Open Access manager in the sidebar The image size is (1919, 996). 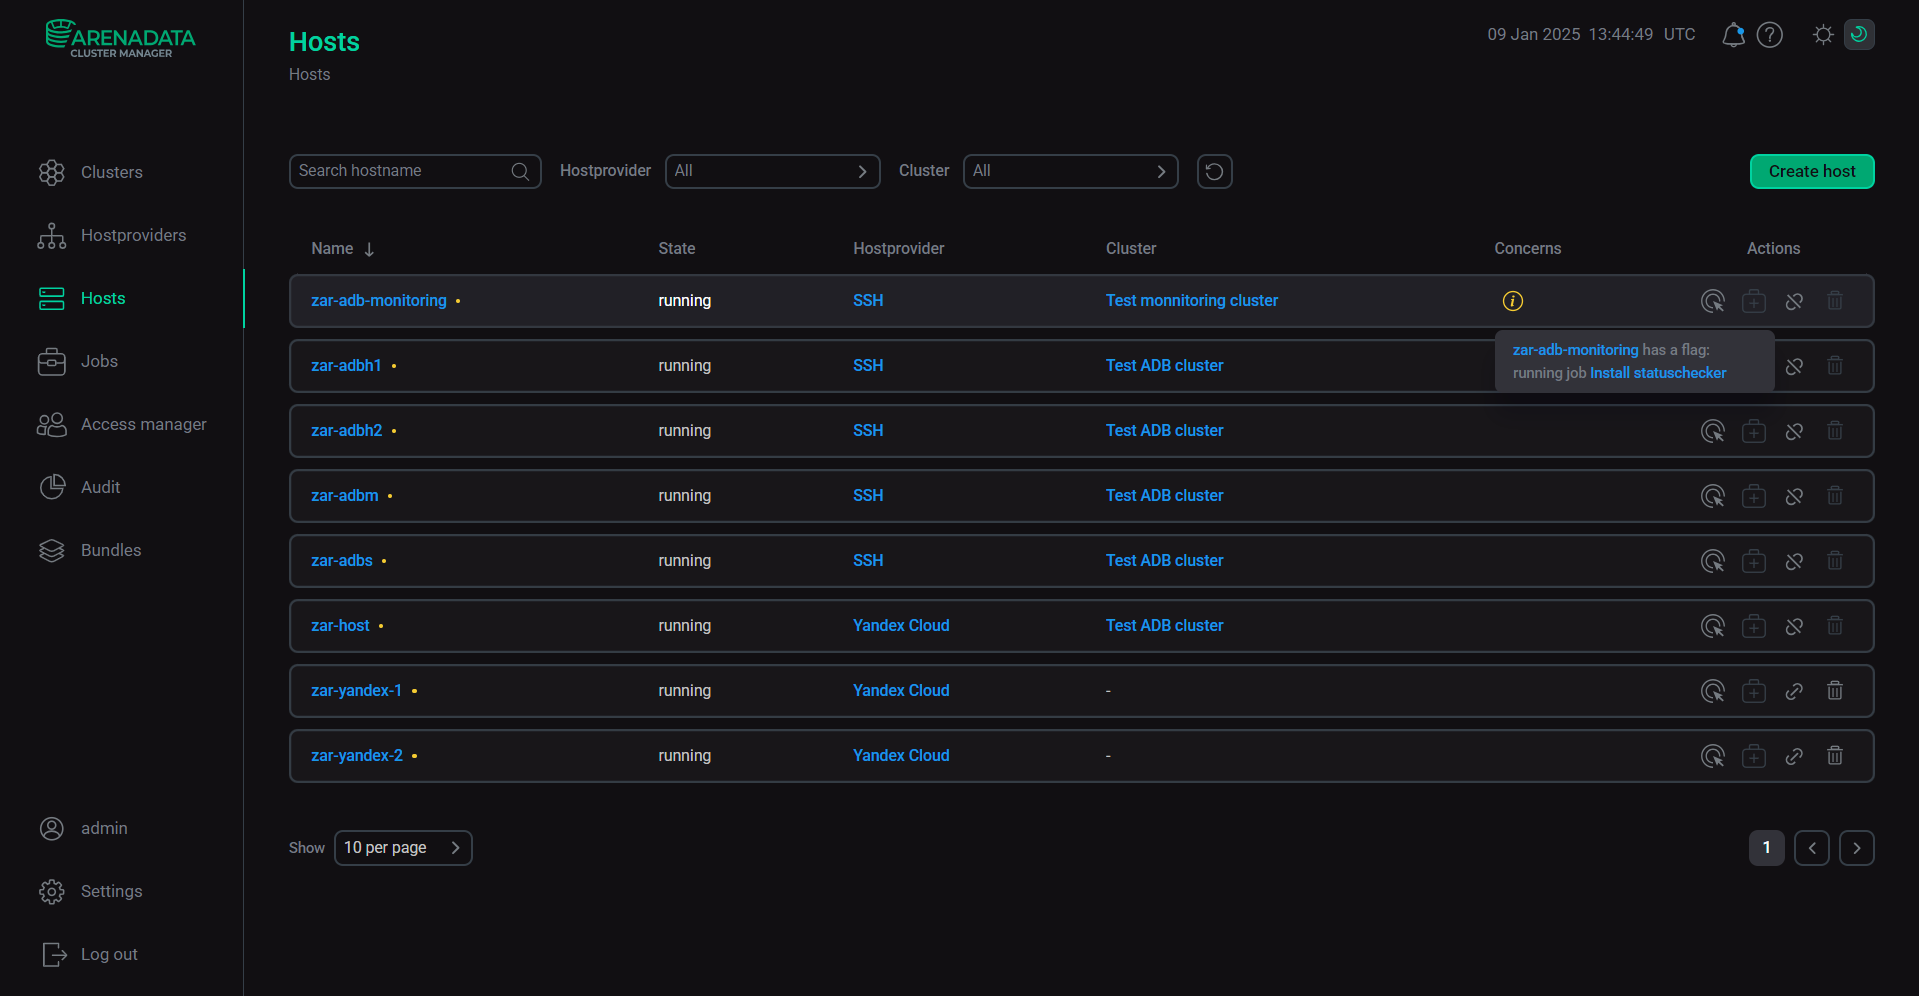point(122,424)
